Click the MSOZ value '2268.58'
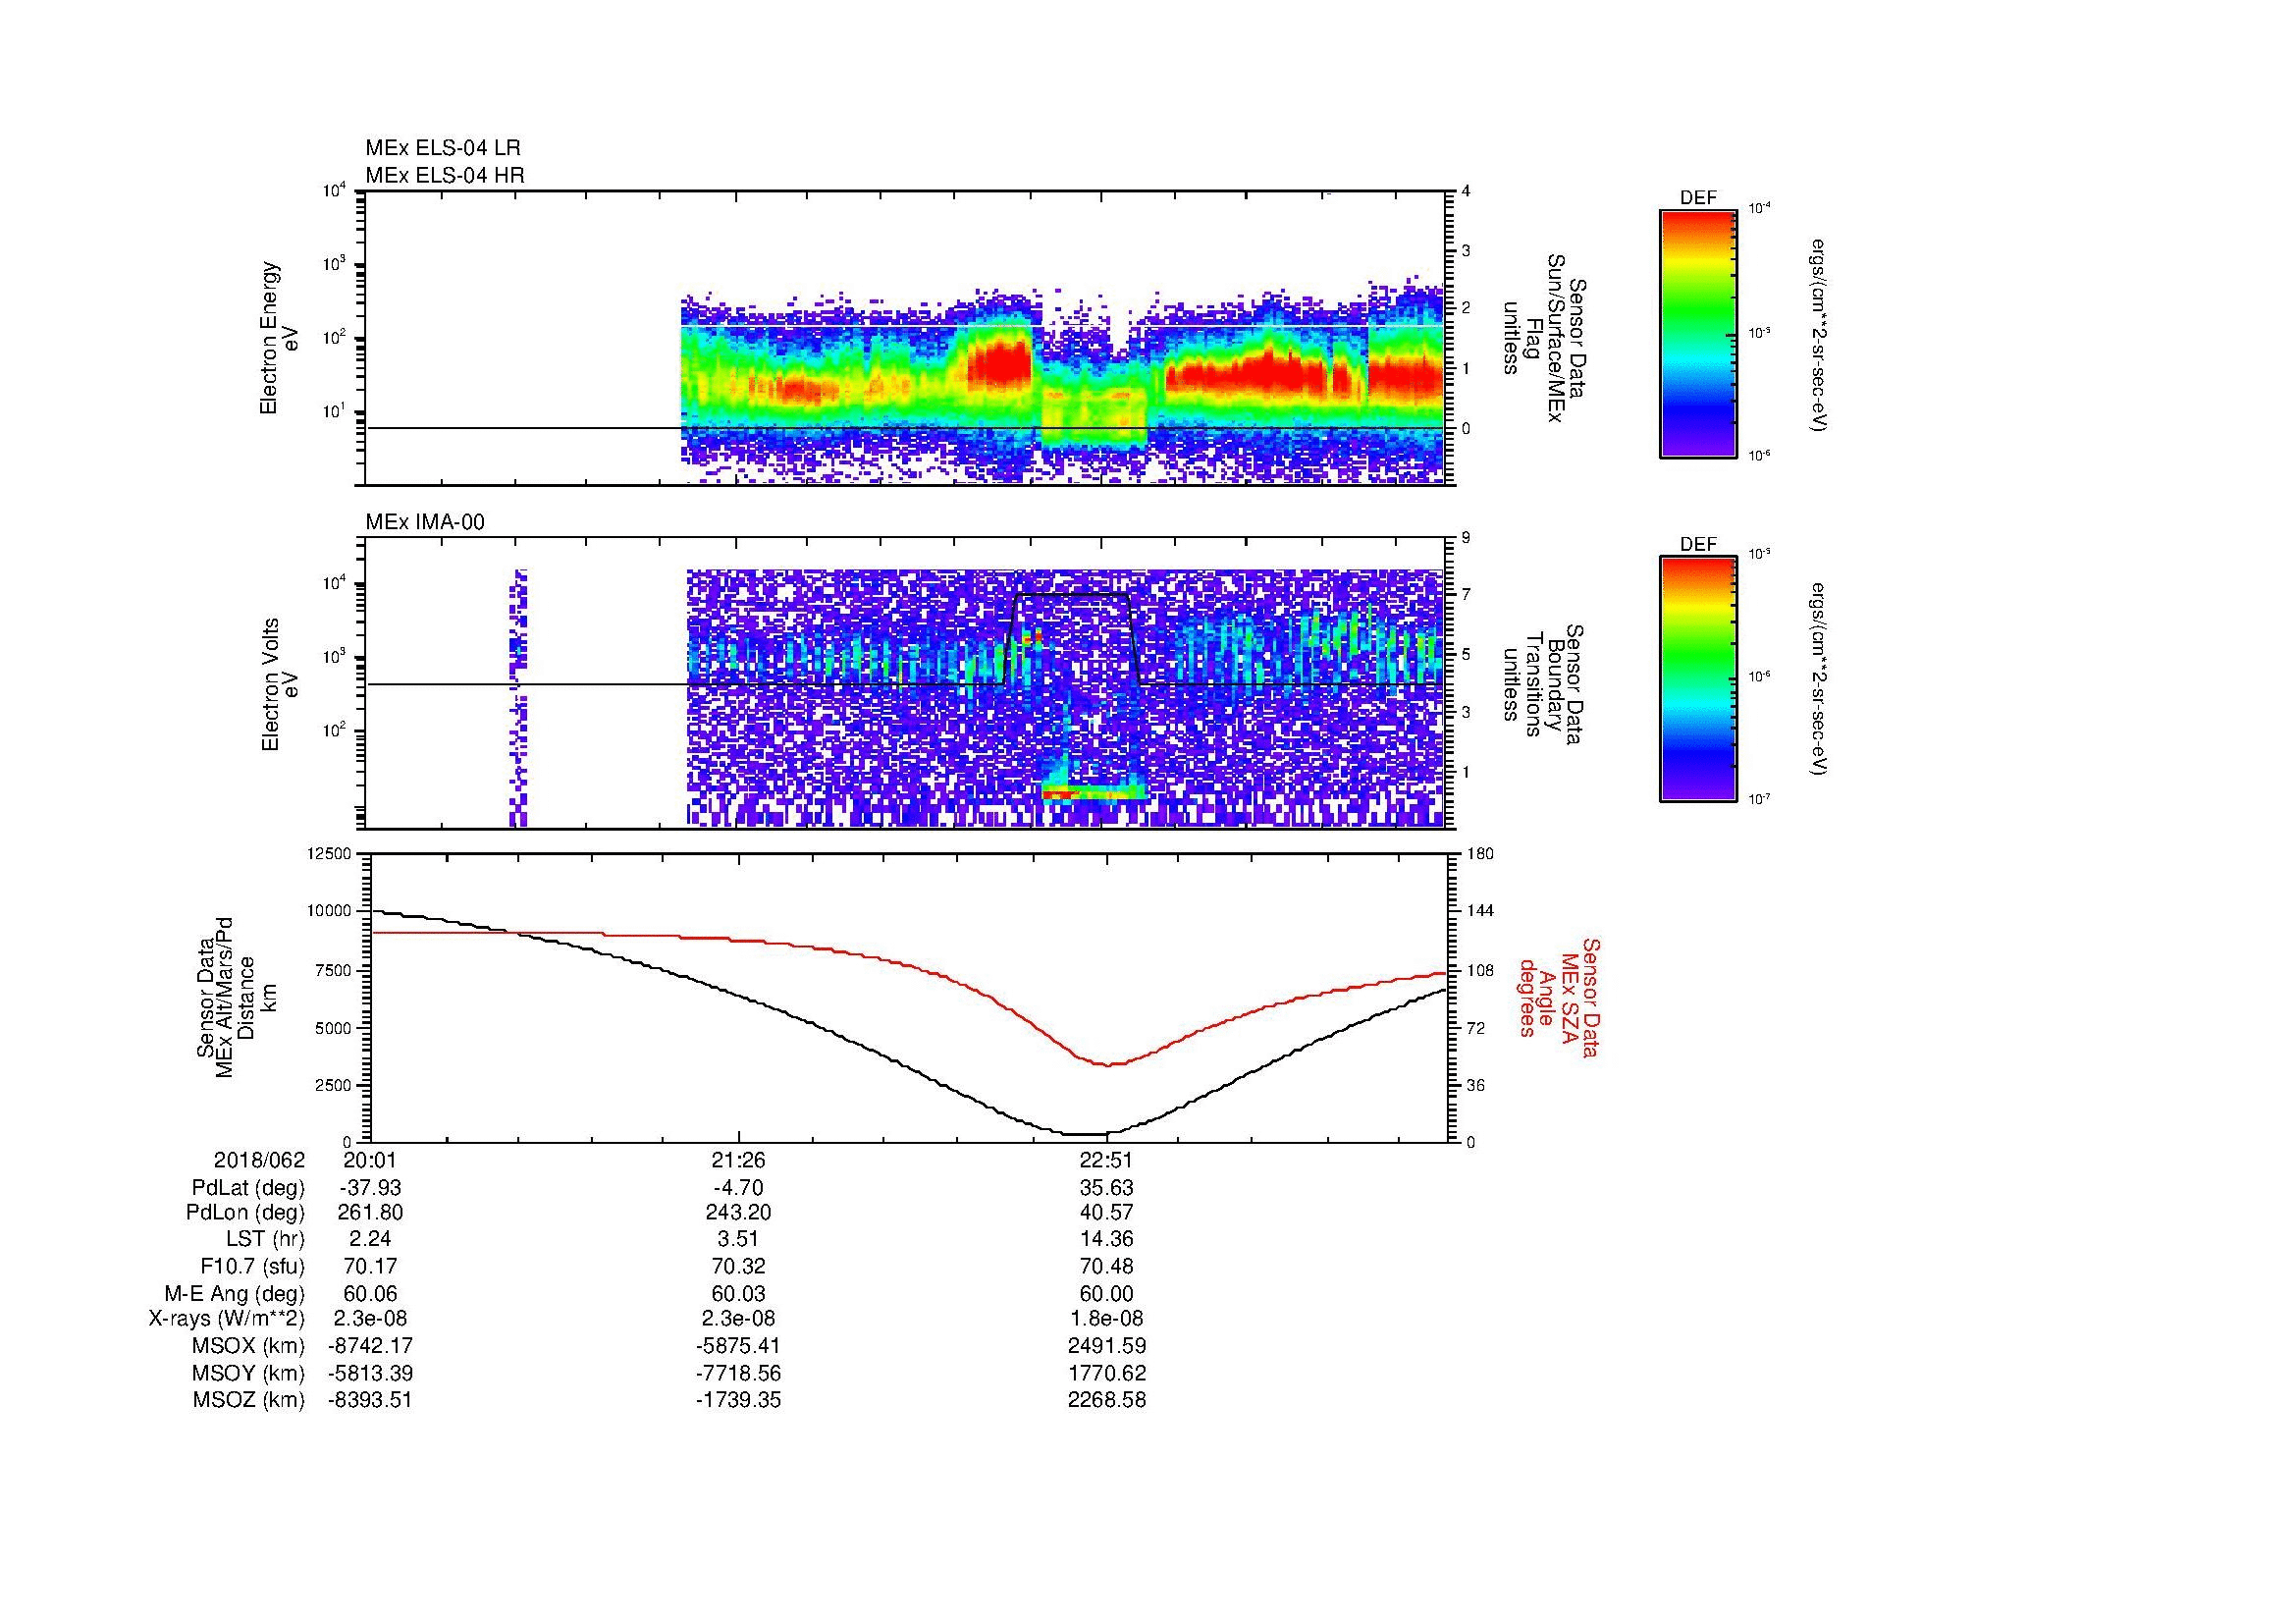This screenshot has width=2296, height=1623. click(1106, 1400)
